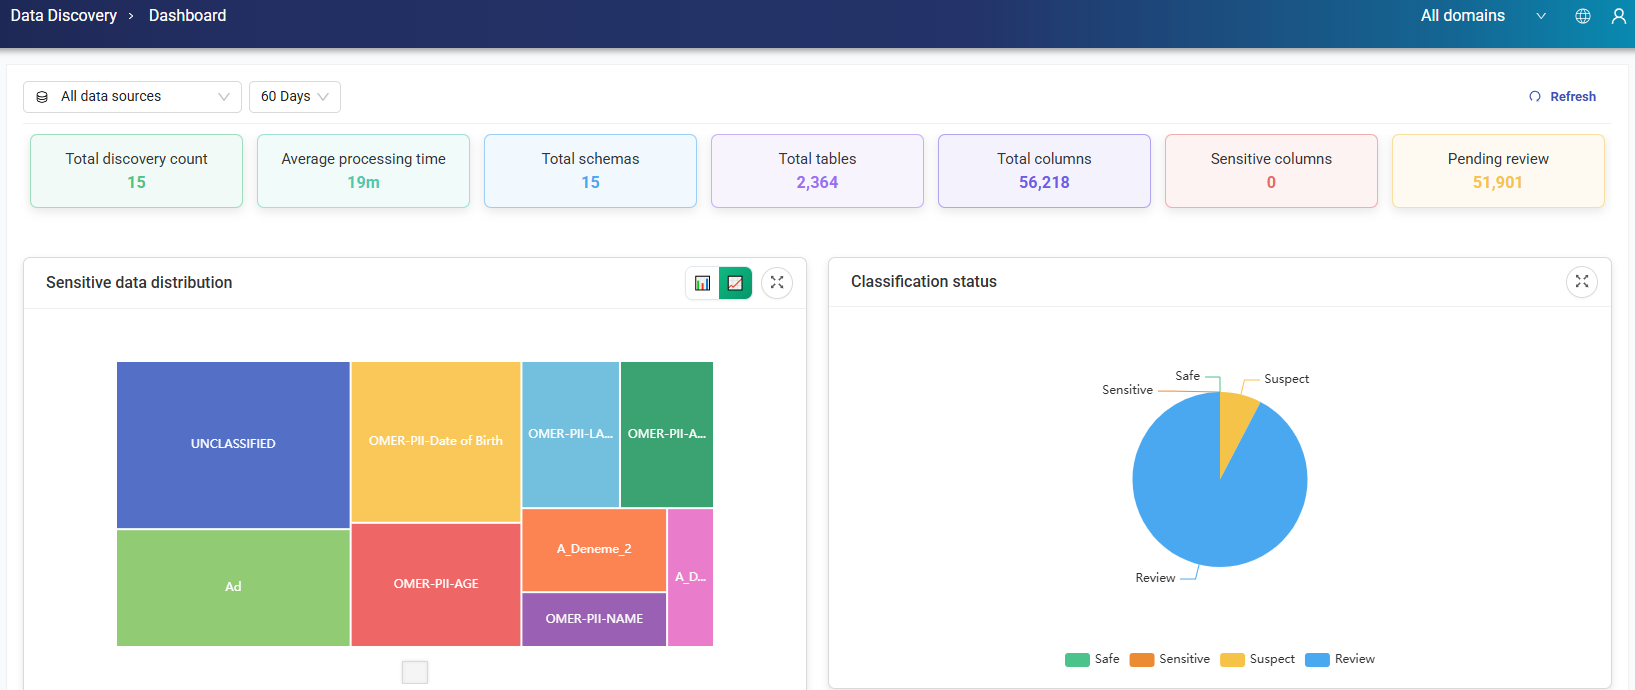Go to Data Discovery breadcrumb
1635x690 pixels.
pos(63,16)
